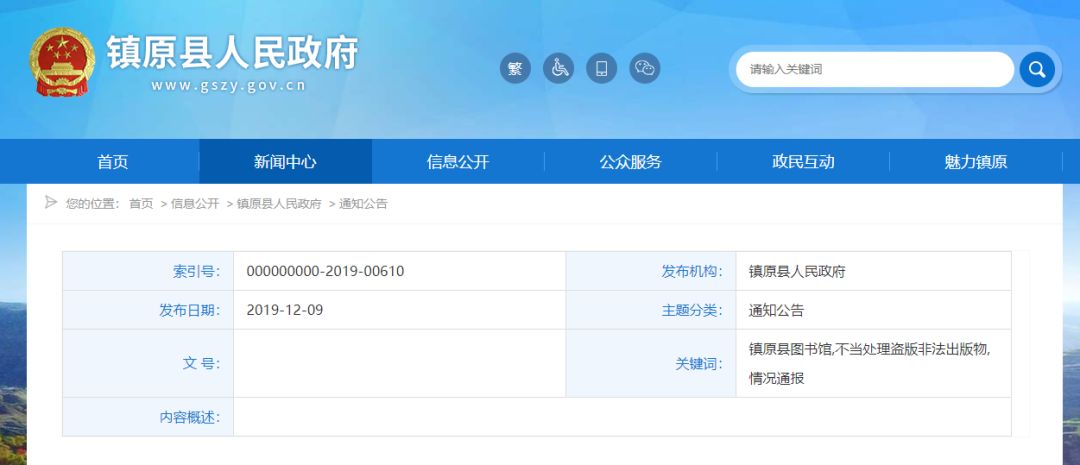
Task: Open the 首页 navigation tab
Action: [113, 162]
